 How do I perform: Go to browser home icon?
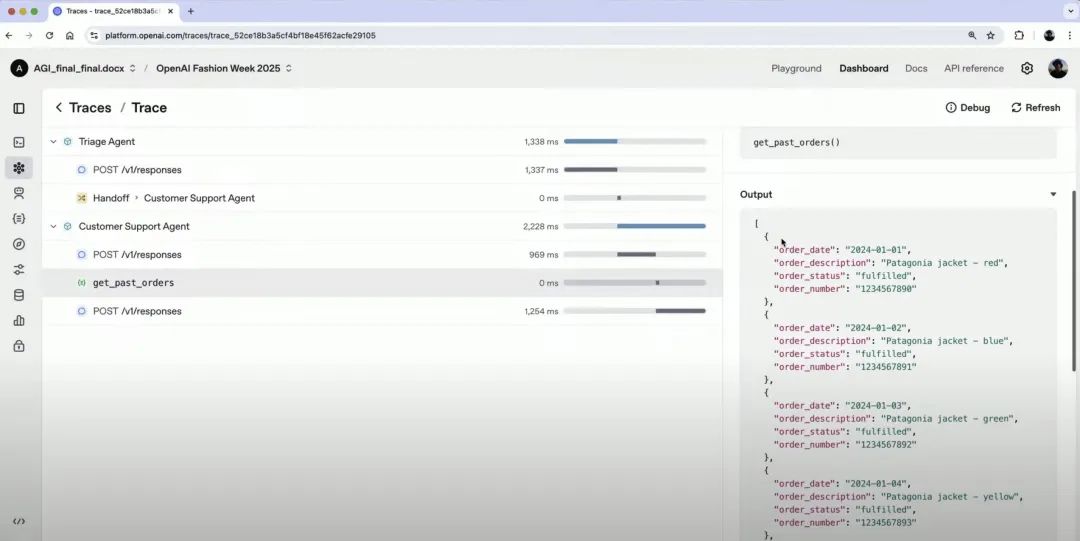70,35
